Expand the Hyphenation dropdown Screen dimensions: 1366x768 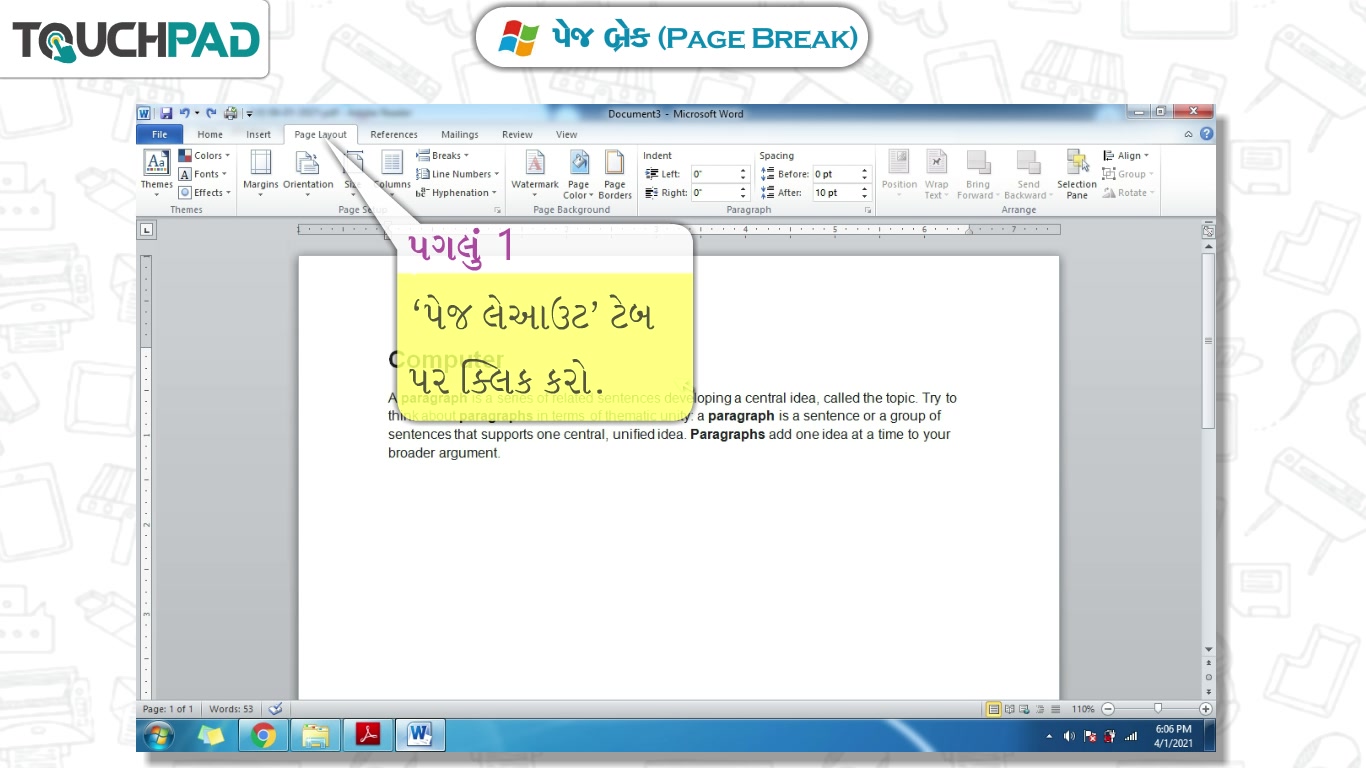coord(456,193)
